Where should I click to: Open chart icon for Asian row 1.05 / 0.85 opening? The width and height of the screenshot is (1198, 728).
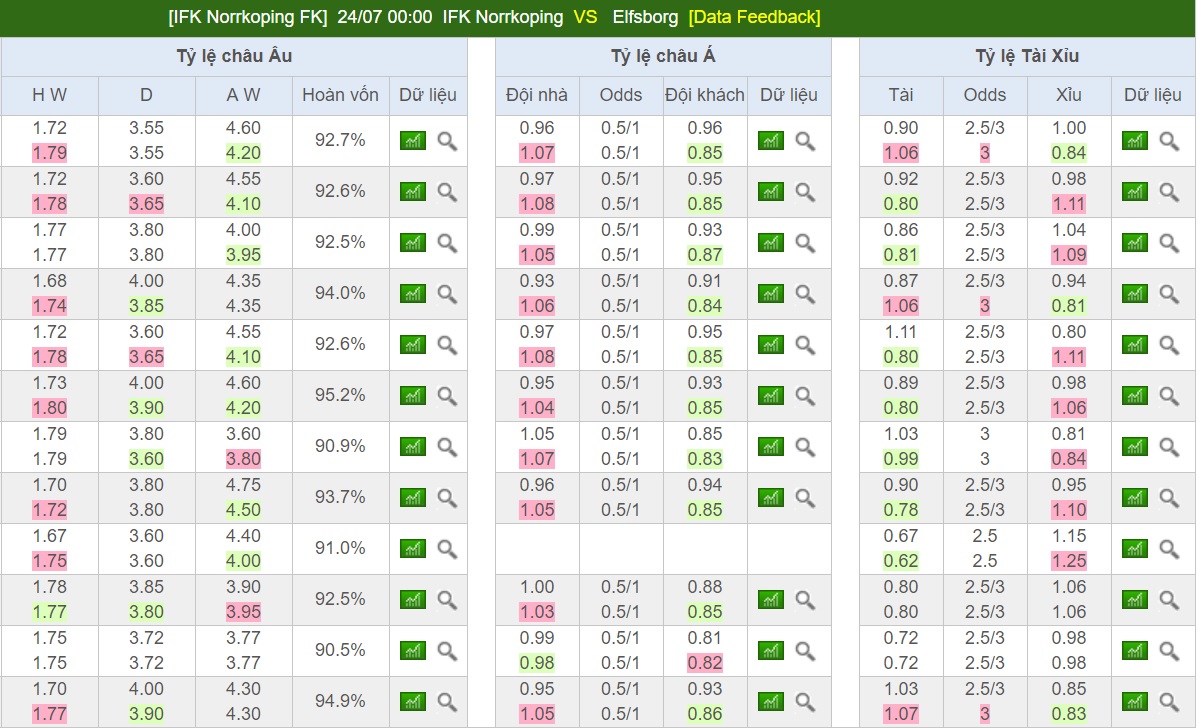771,446
